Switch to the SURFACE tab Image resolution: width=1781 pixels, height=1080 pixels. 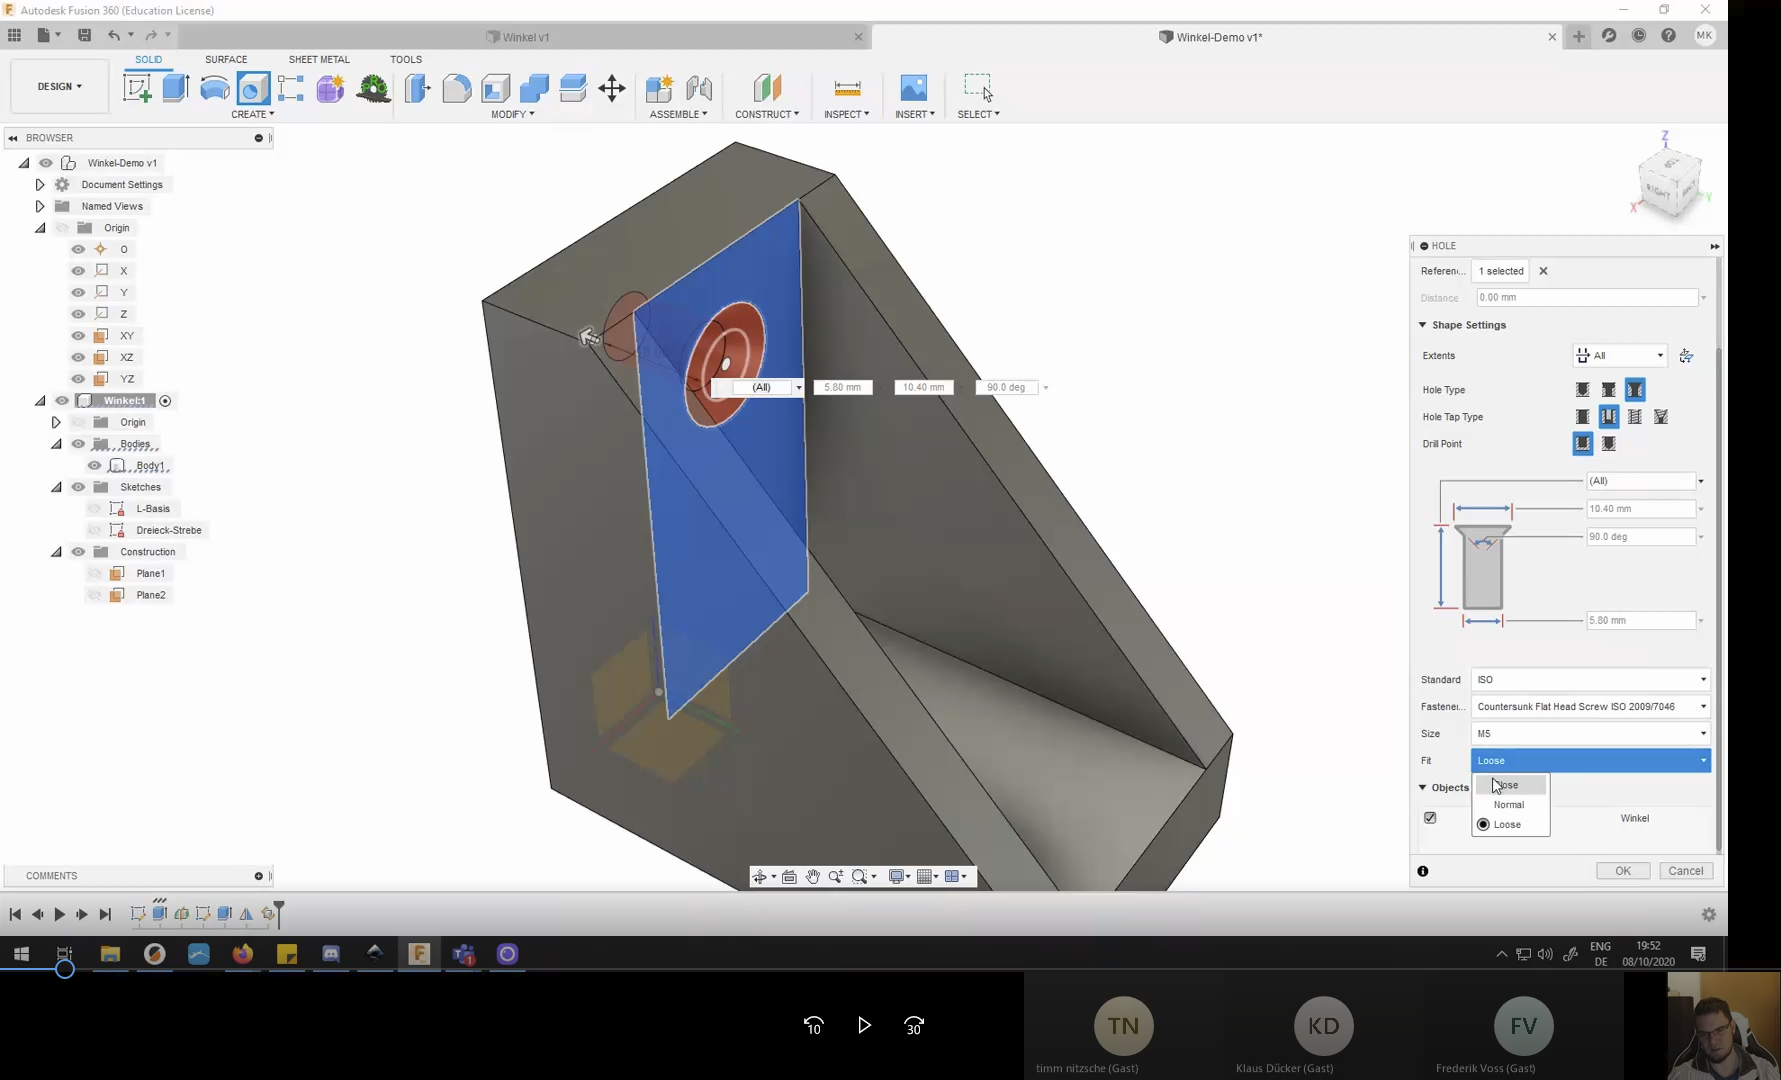click(226, 59)
